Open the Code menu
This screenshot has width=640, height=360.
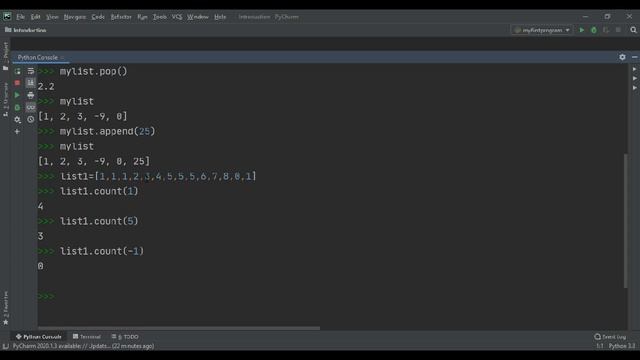98,17
